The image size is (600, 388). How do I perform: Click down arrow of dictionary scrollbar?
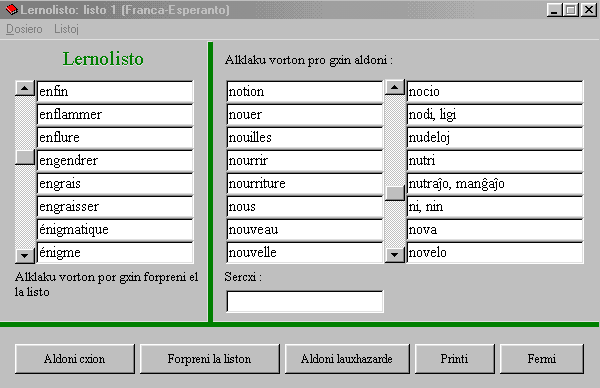395,255
